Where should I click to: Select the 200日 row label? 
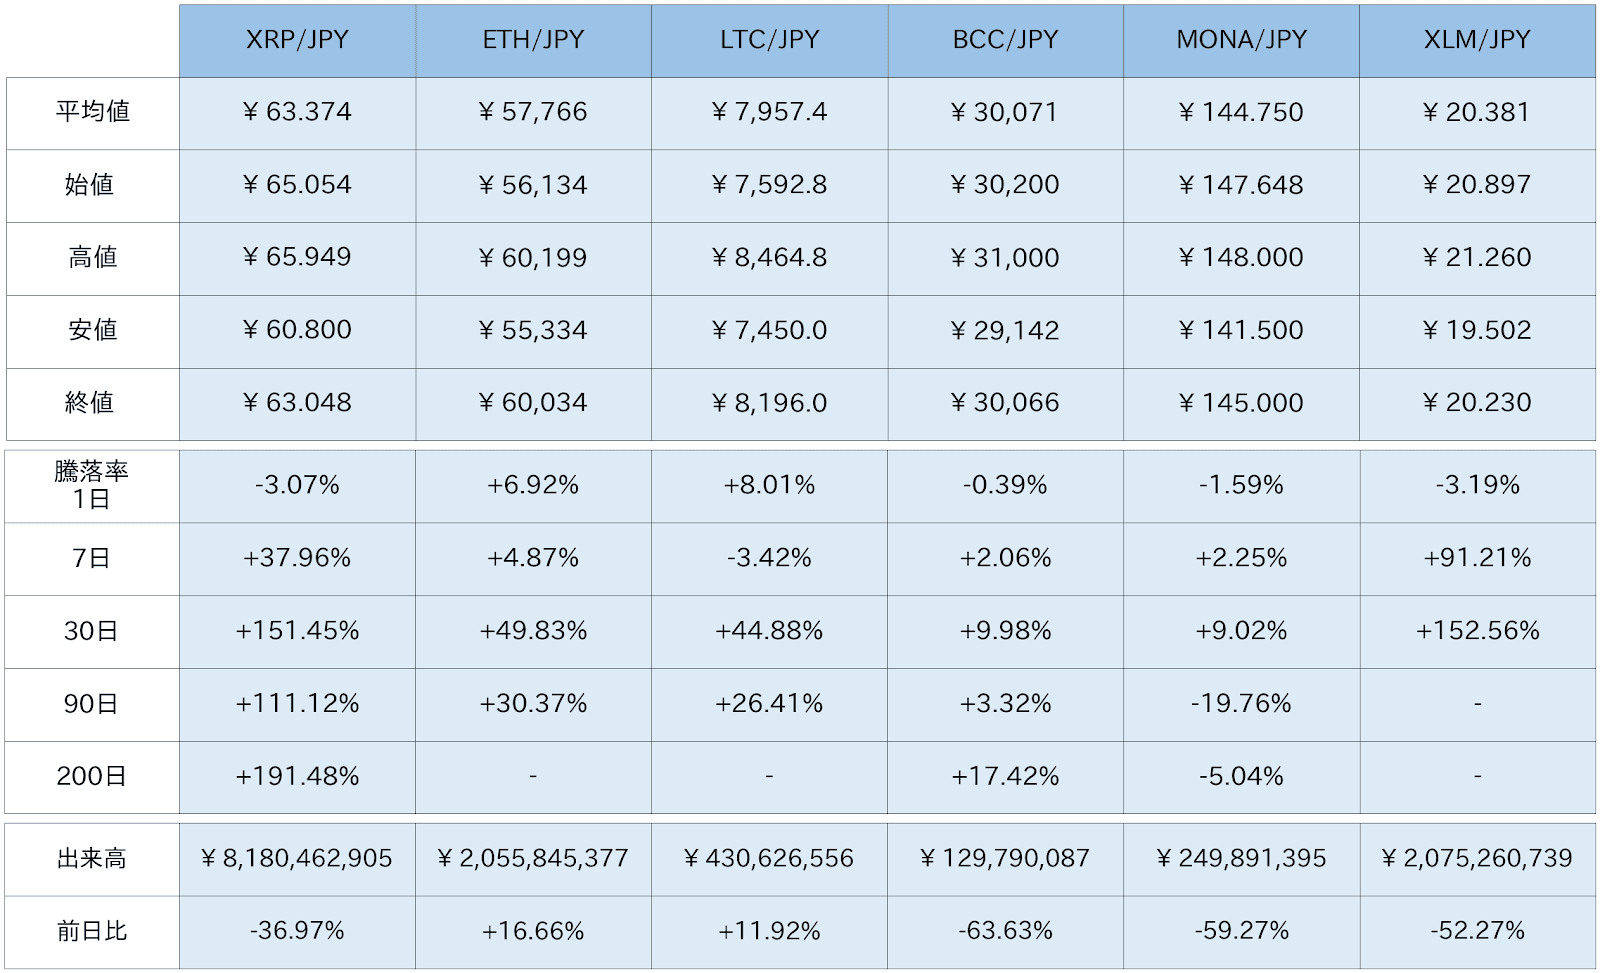point(92,777)
